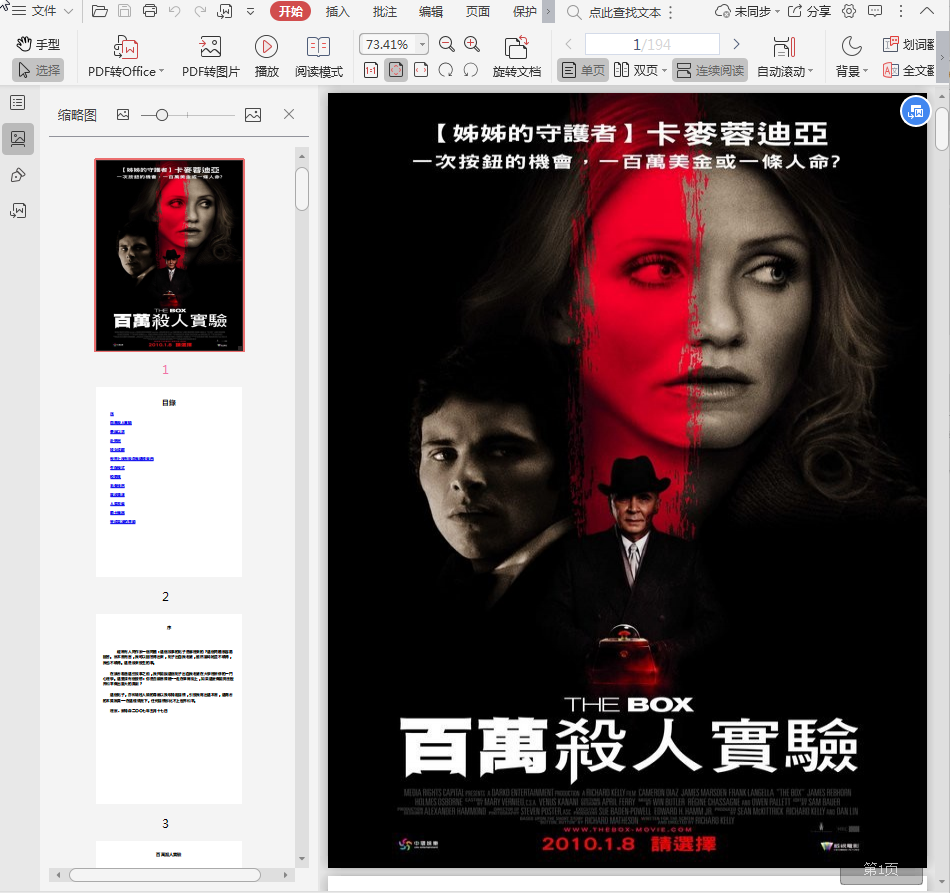
Task: Expand 背景 dropdown arrow
Action: coord(865,71)
